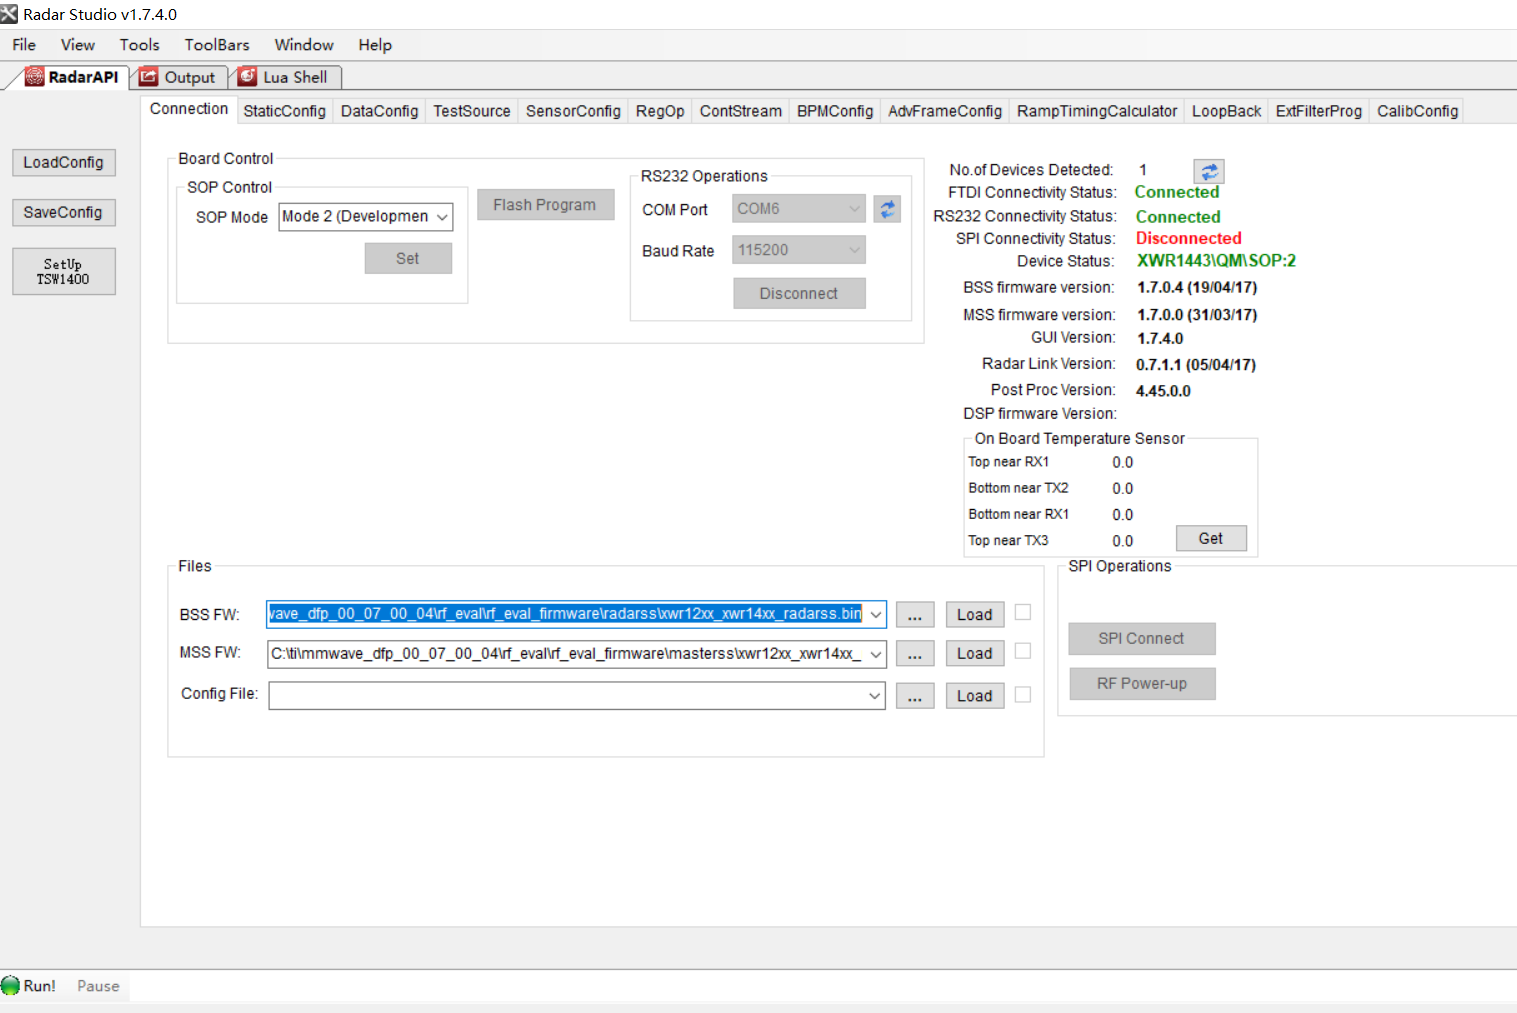Load the MSS firmware
Image resolution: width=1517 pixels, height=1013 pixels.
tap(975, 654)
